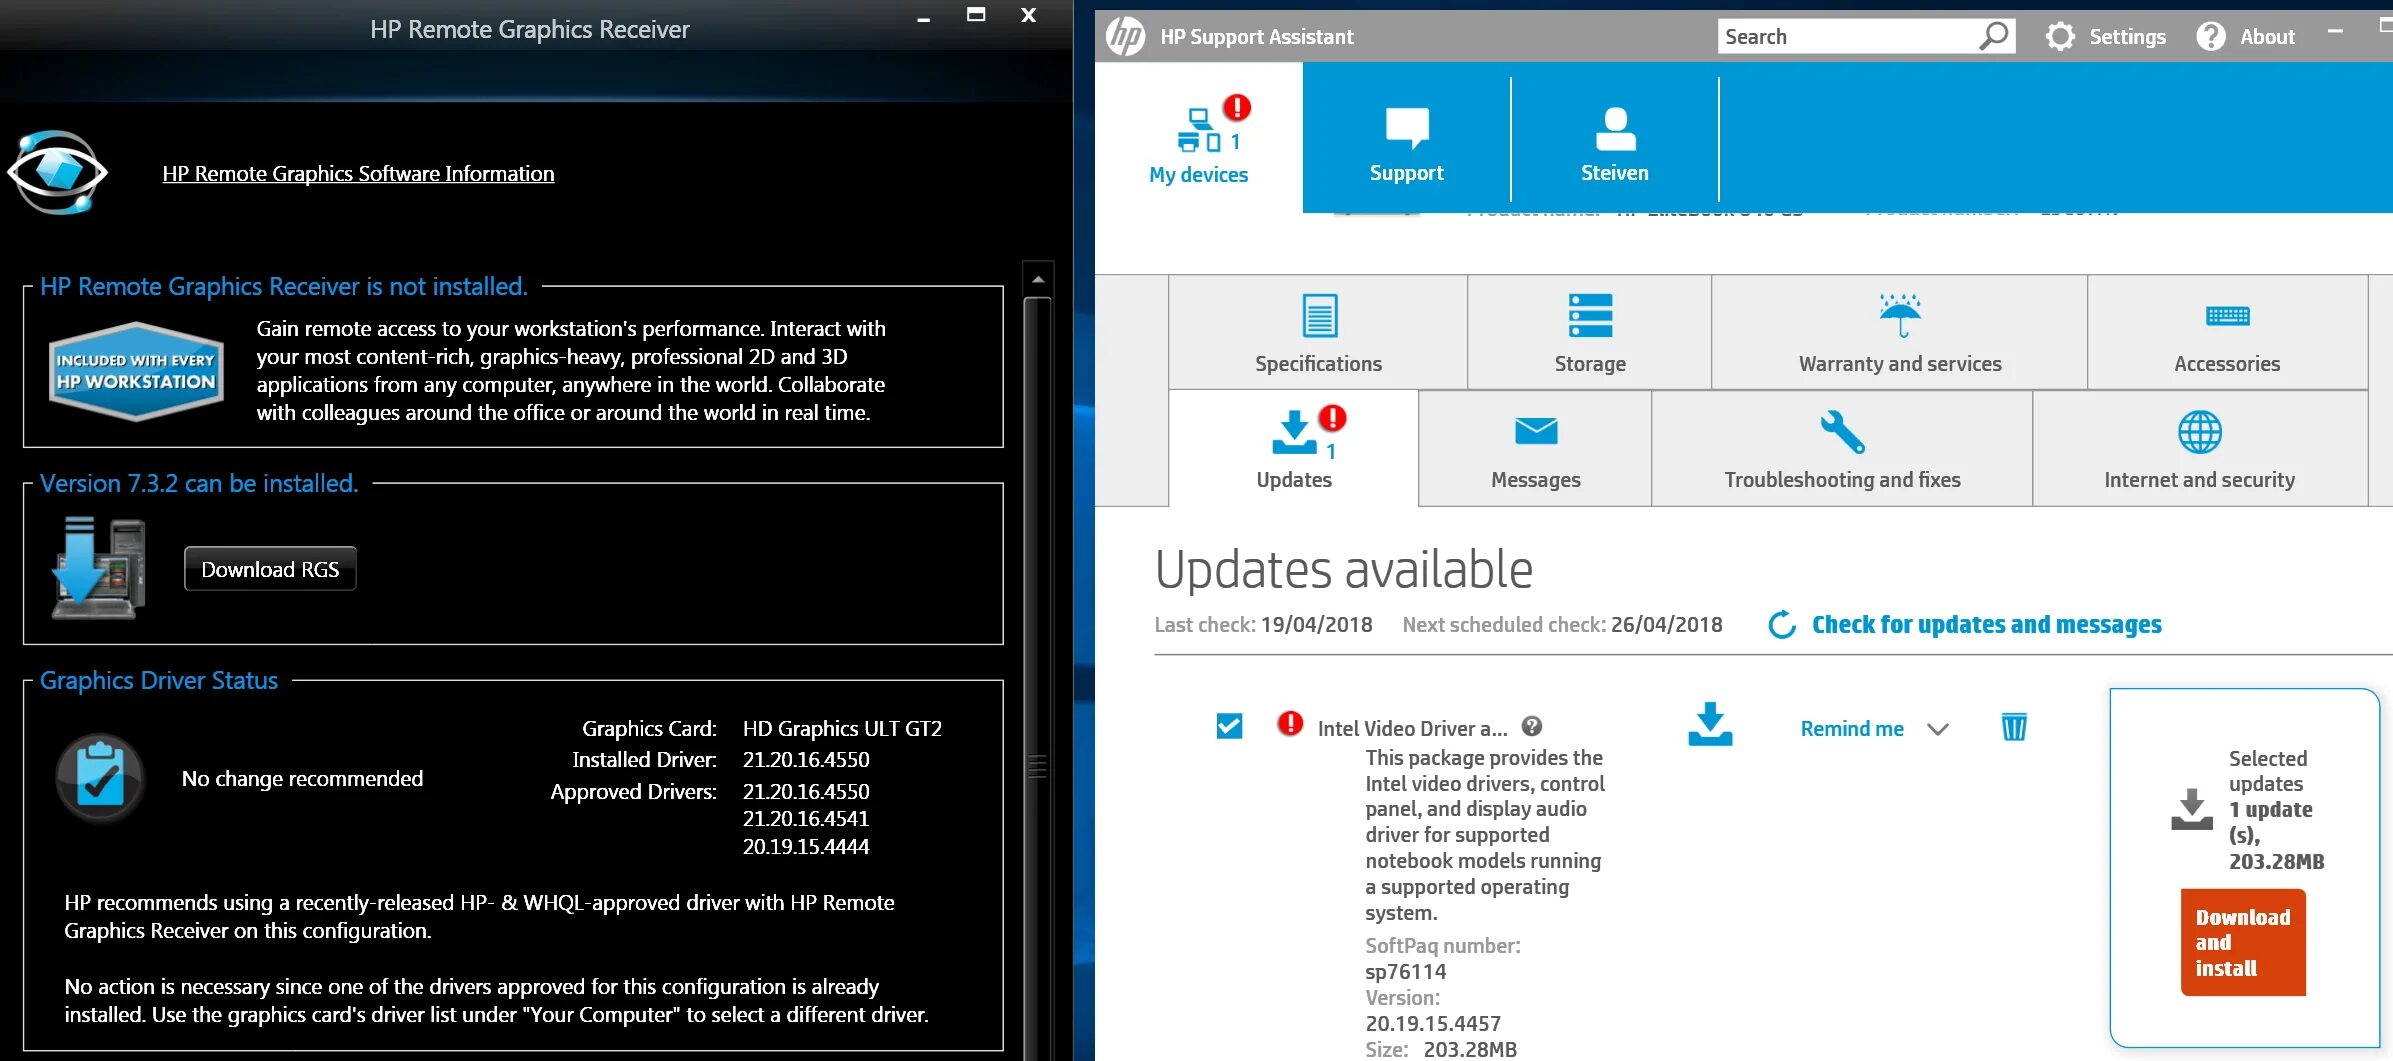Click the HD Graphics ULT GT2 card name
Viewport: 2393px width, 1061px height.
coord(842,729)
